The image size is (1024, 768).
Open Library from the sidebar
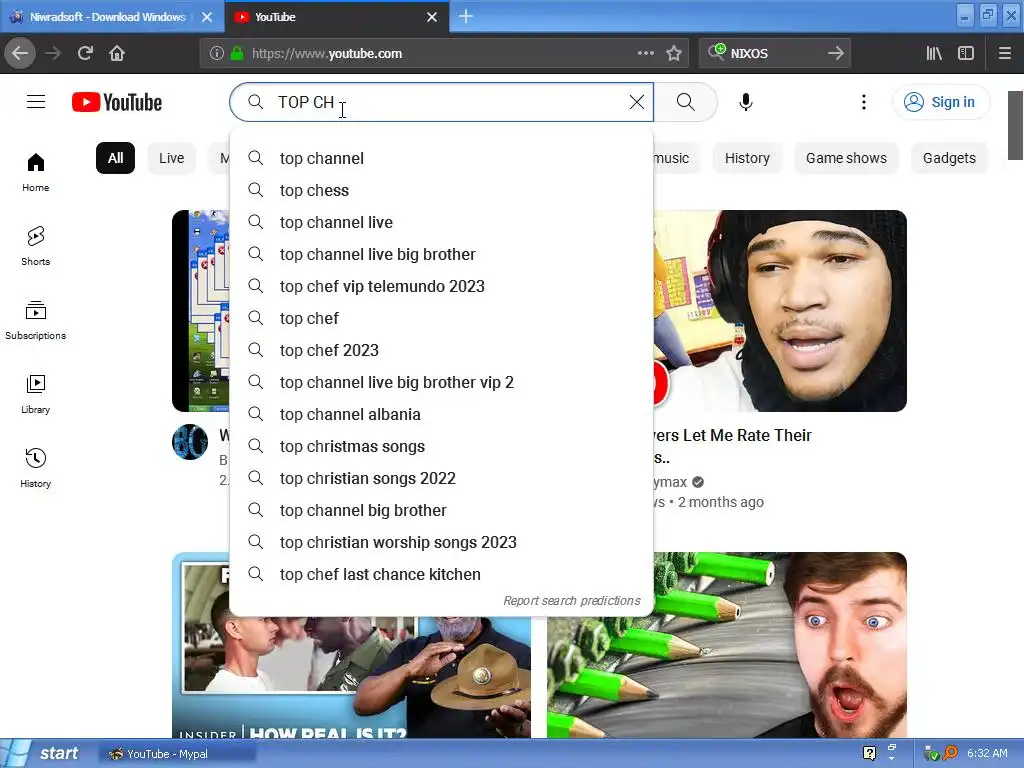[36, 394]
